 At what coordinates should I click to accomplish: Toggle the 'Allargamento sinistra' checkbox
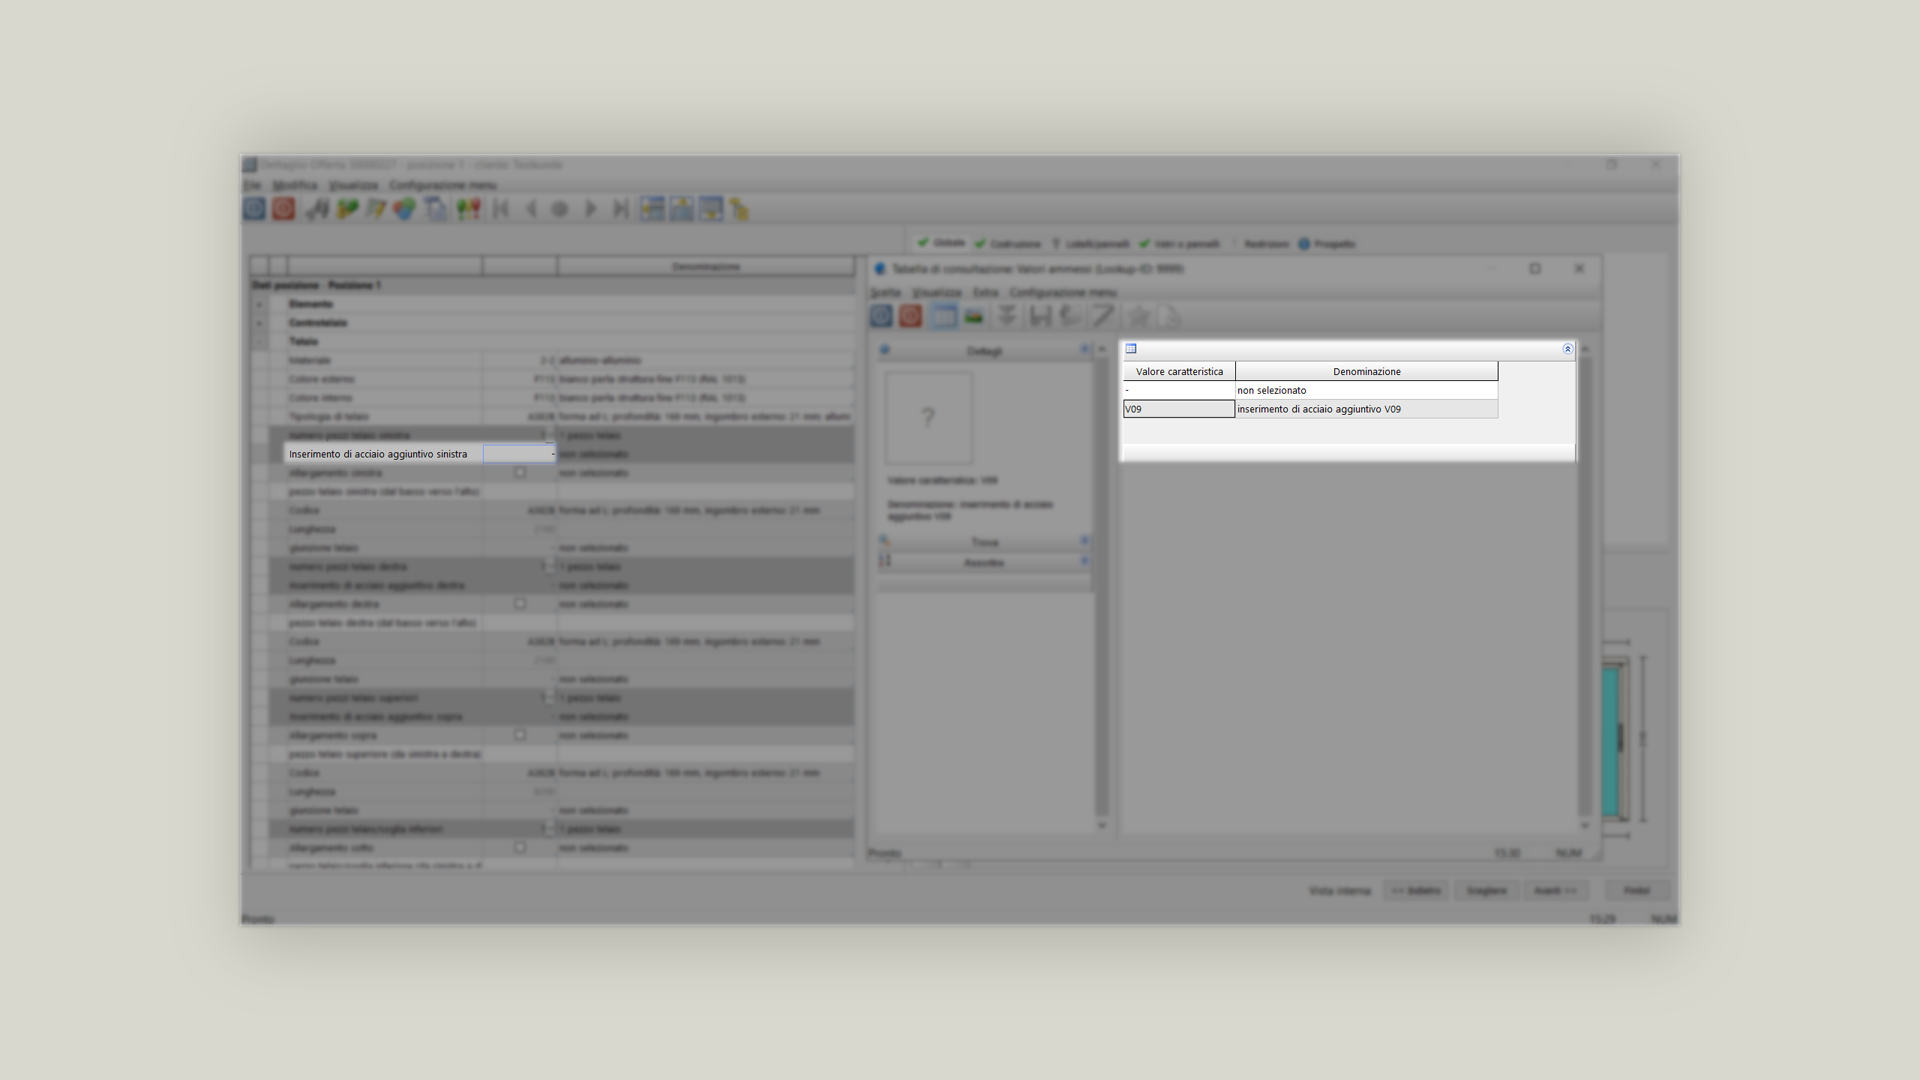tap(520, 473)
